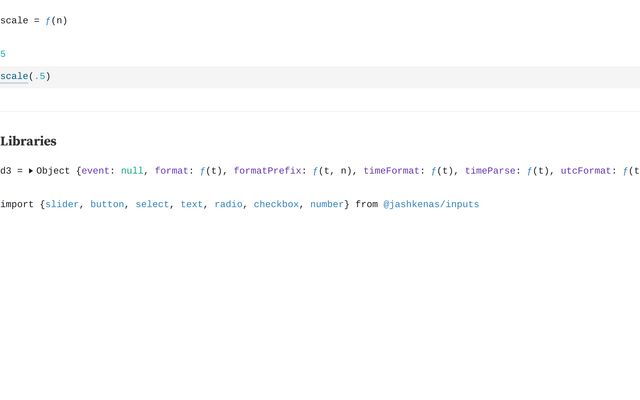
Task: Click the button import name
Action: point(107,204)
